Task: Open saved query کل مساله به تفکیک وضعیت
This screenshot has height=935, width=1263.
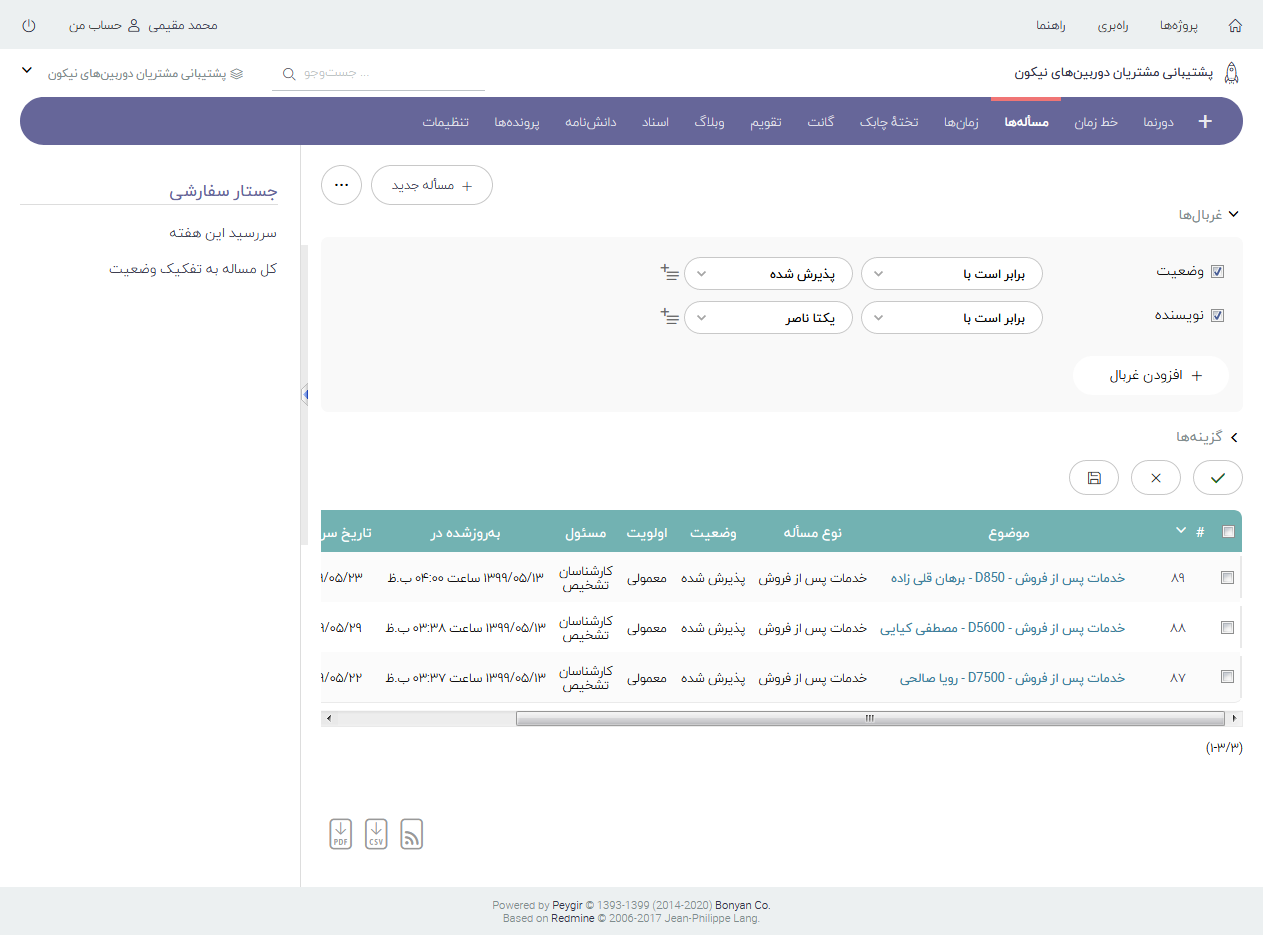Action: (x=193, y=268)
